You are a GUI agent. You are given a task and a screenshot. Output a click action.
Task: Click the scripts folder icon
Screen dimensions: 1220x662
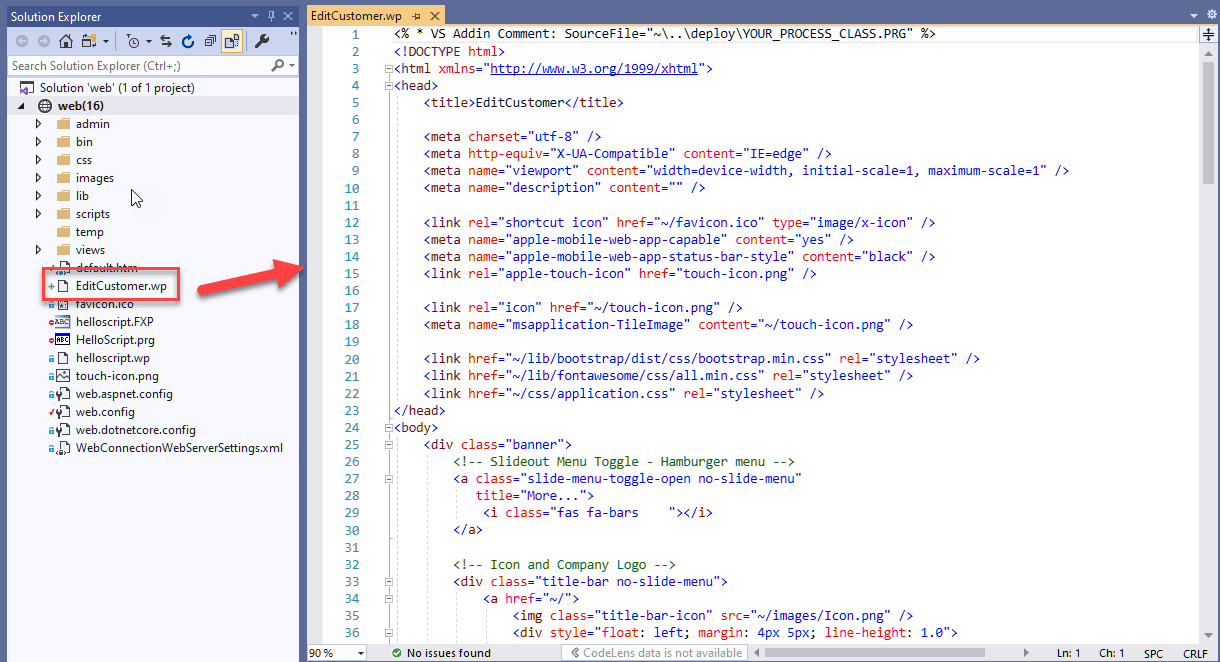(x=63, y=214)
